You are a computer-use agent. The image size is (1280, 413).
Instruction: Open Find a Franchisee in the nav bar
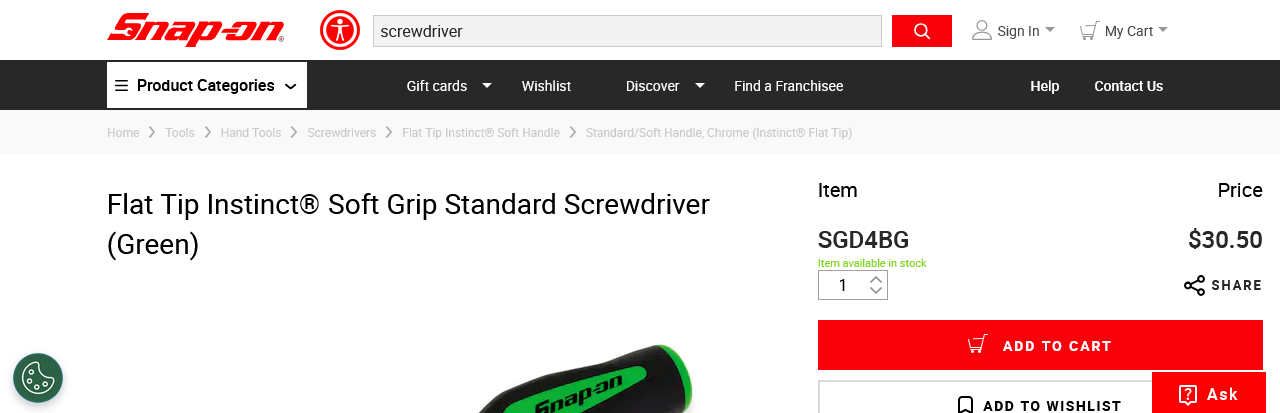pyautogui.click(x=788, y=86)
